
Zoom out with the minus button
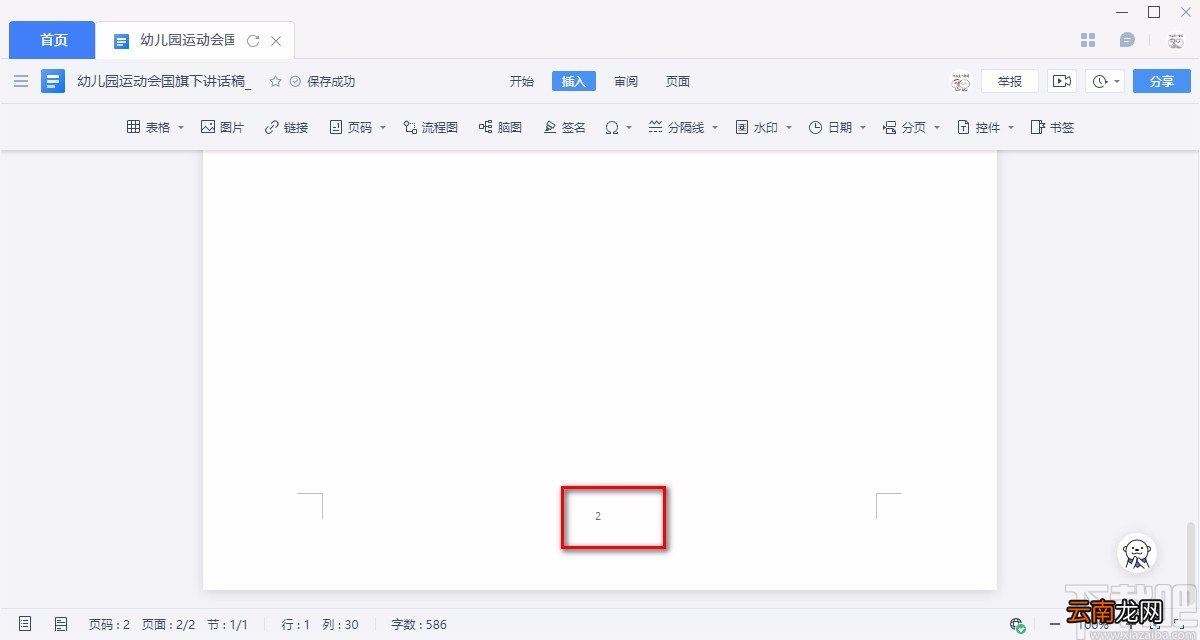(x=1054, y=624)
